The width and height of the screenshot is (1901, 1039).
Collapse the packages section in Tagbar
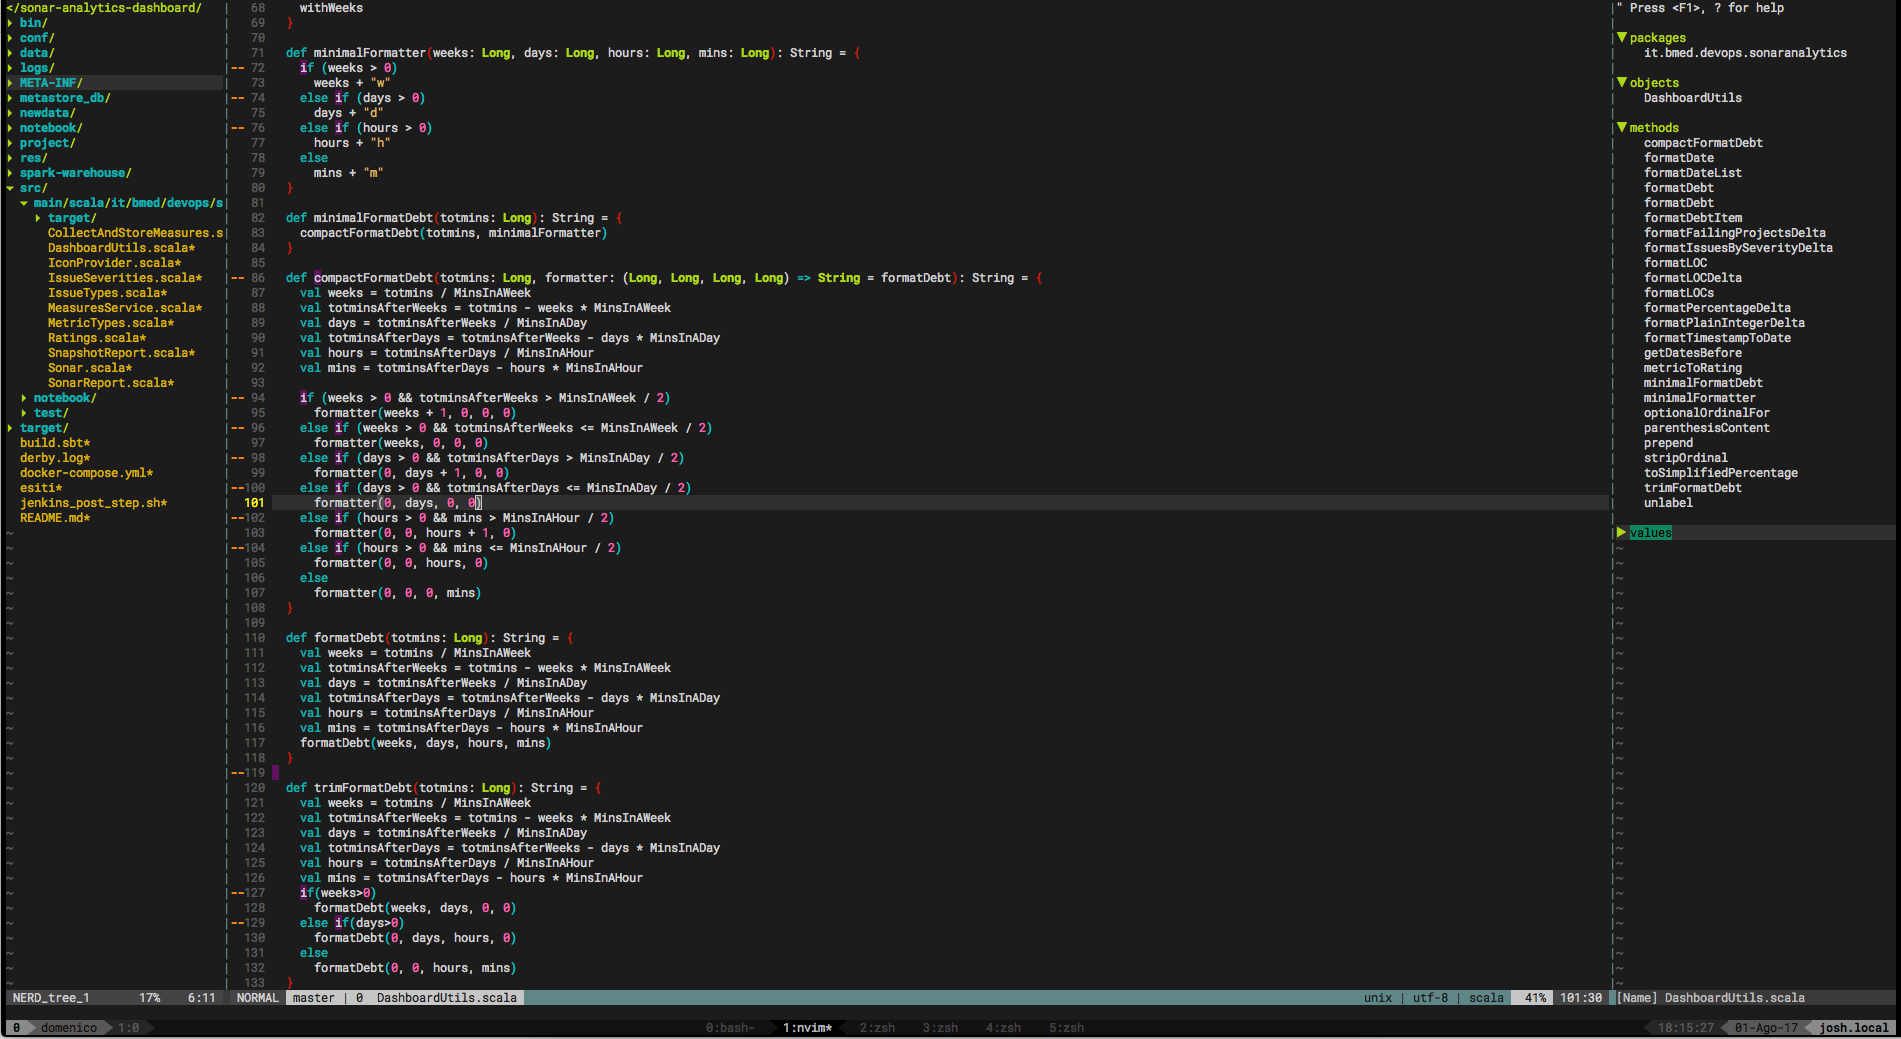(1622, 38)
